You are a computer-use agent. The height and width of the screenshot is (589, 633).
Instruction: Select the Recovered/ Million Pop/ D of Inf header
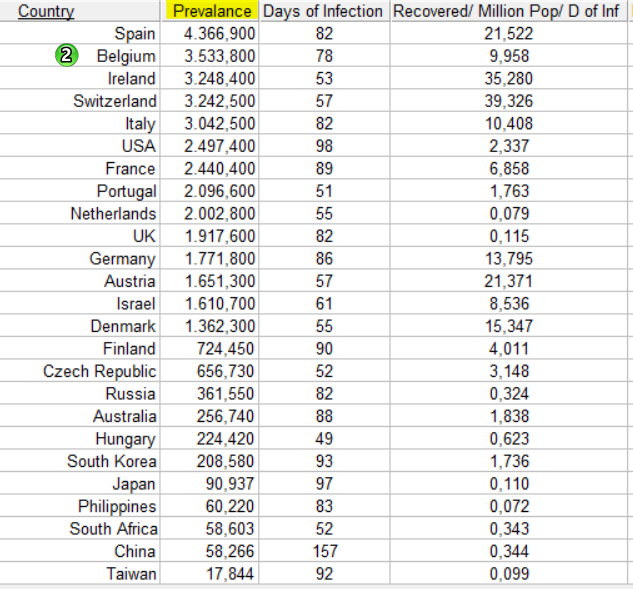tap(506, 11)
